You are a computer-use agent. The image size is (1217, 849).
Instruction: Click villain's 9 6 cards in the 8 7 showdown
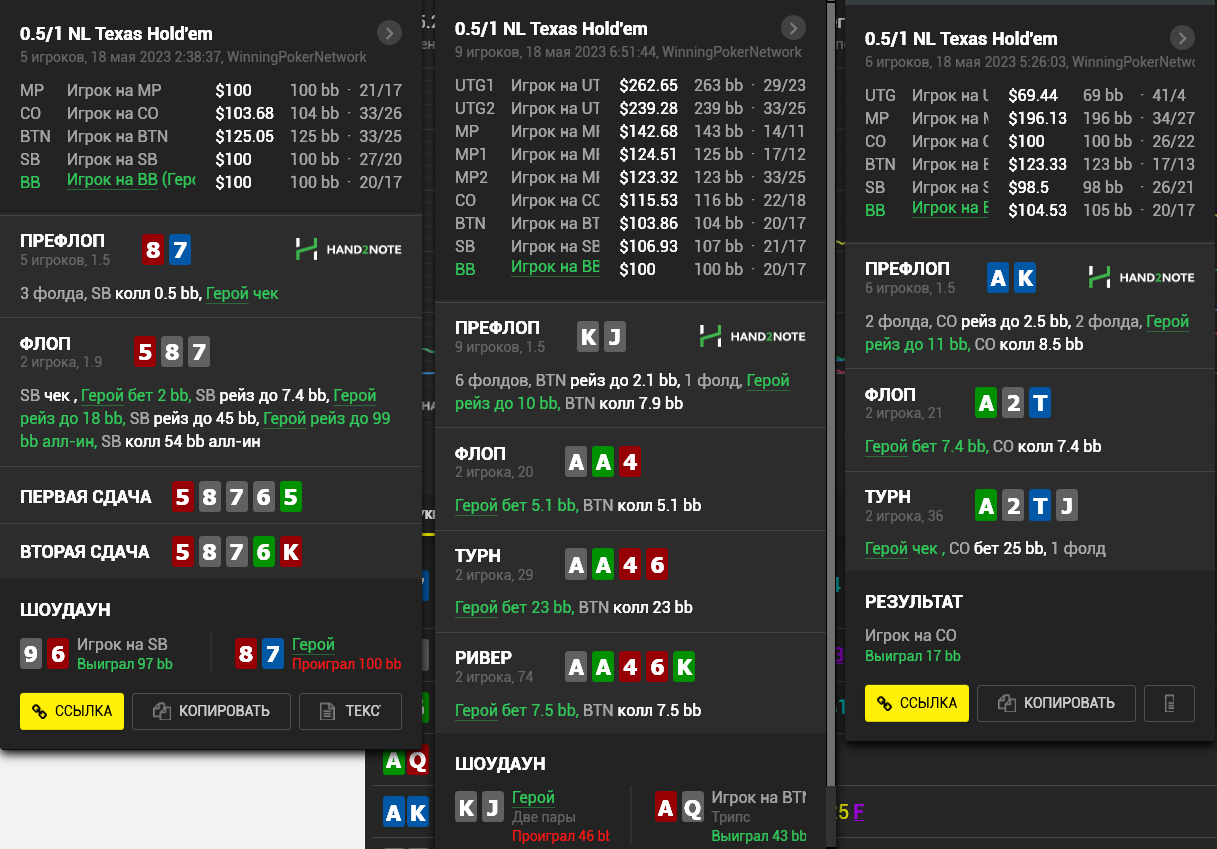[x=45, y=654]
